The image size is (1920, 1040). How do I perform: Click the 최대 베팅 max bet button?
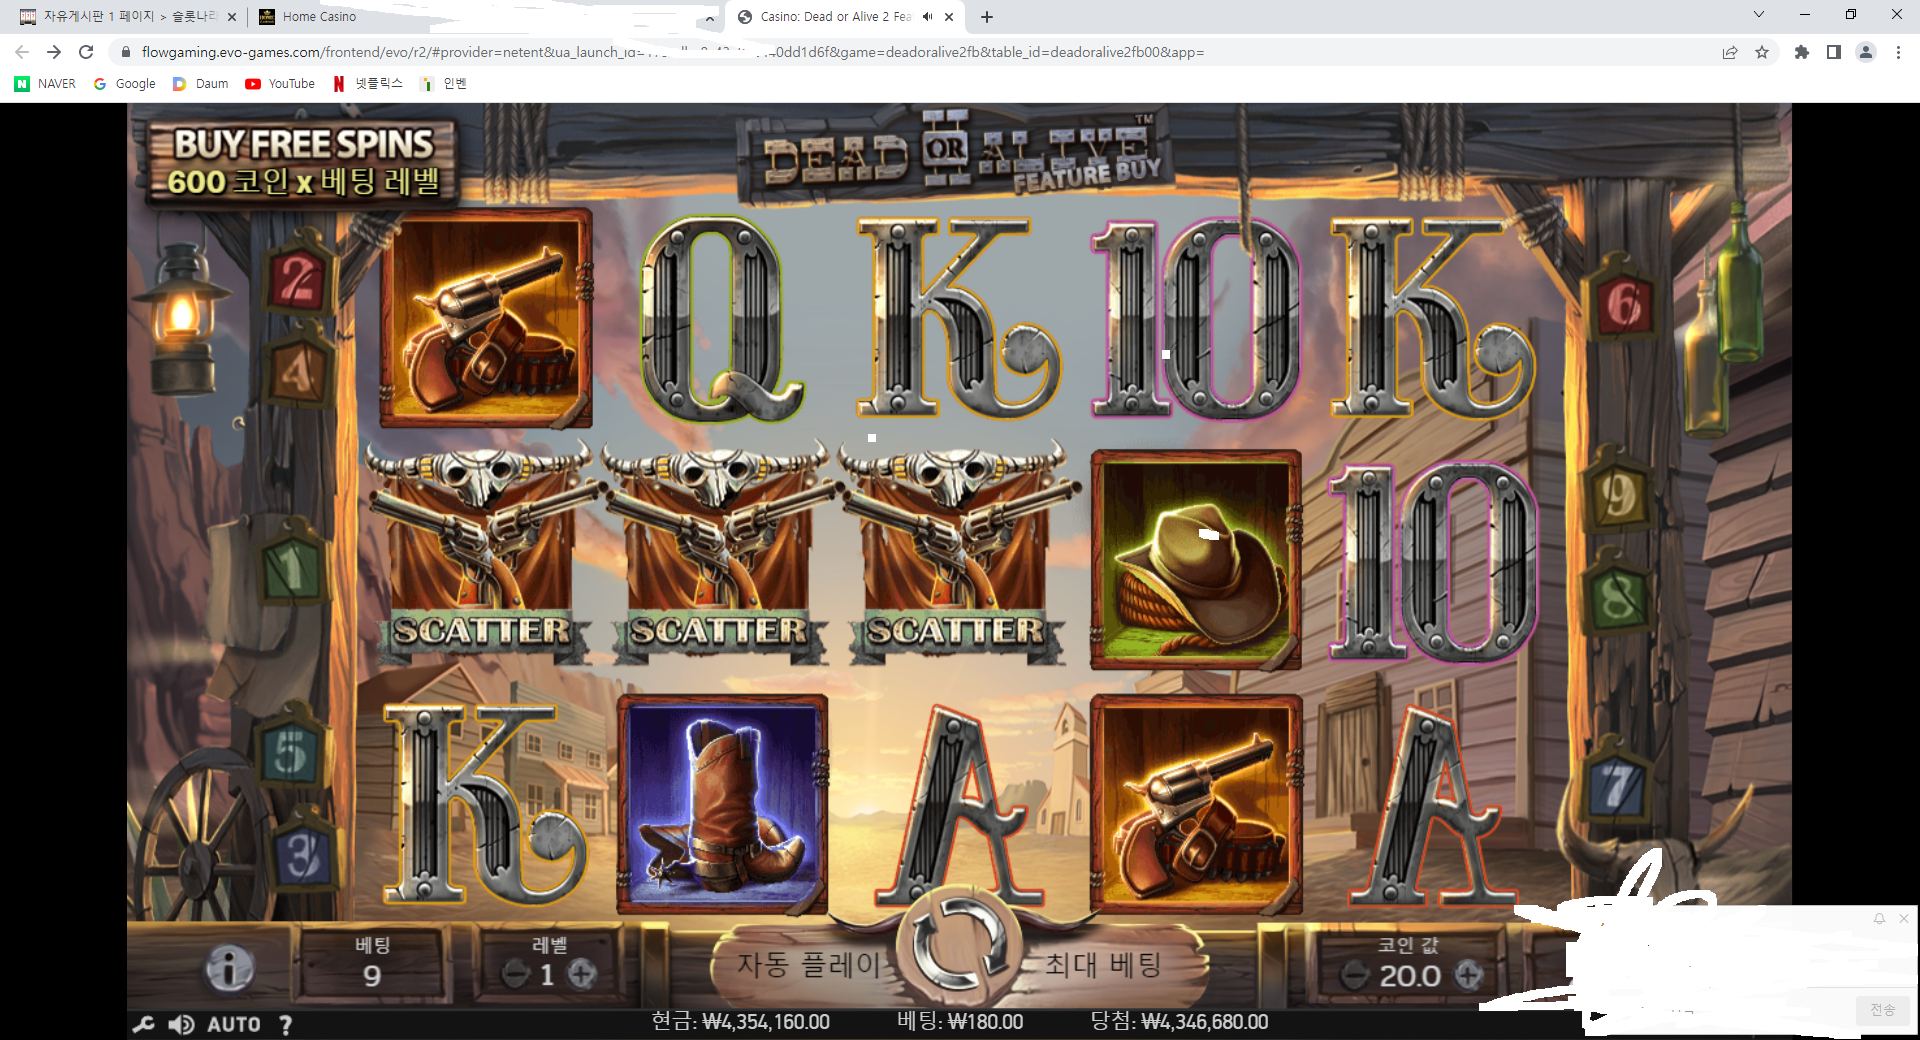point(1105,965)
